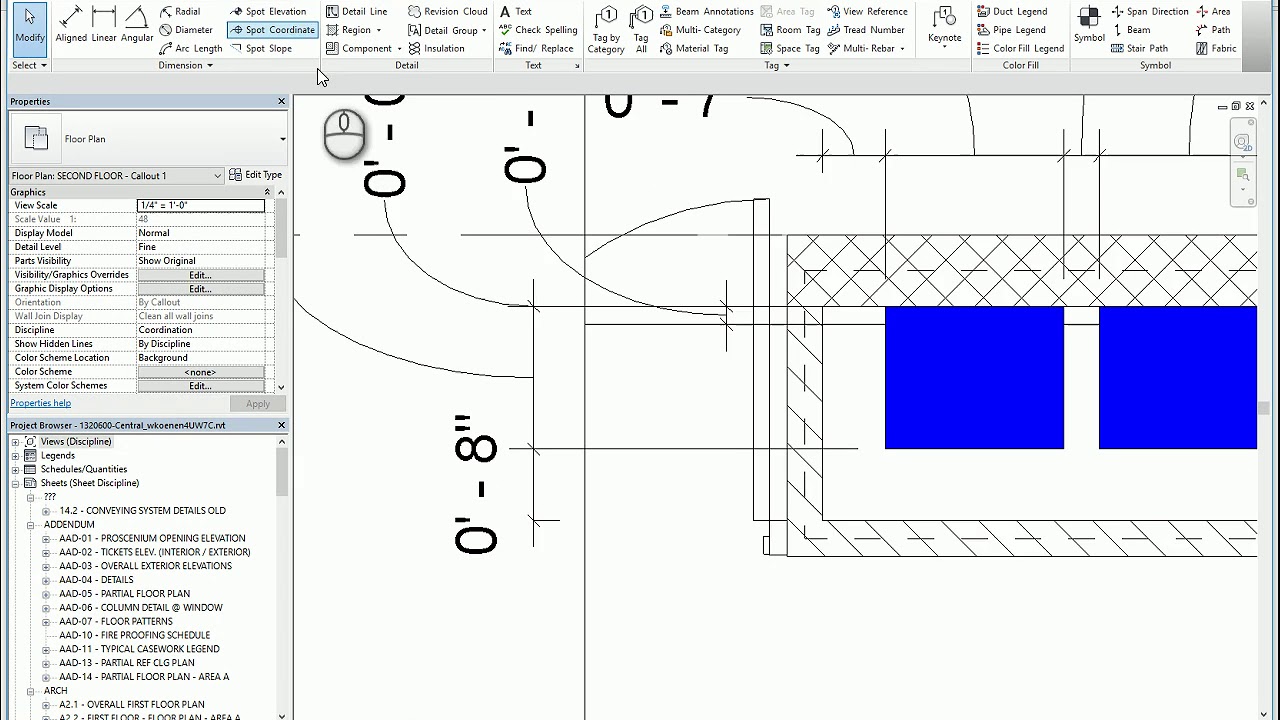Use the Diameter dimension tool

click(x=186, y=30)
